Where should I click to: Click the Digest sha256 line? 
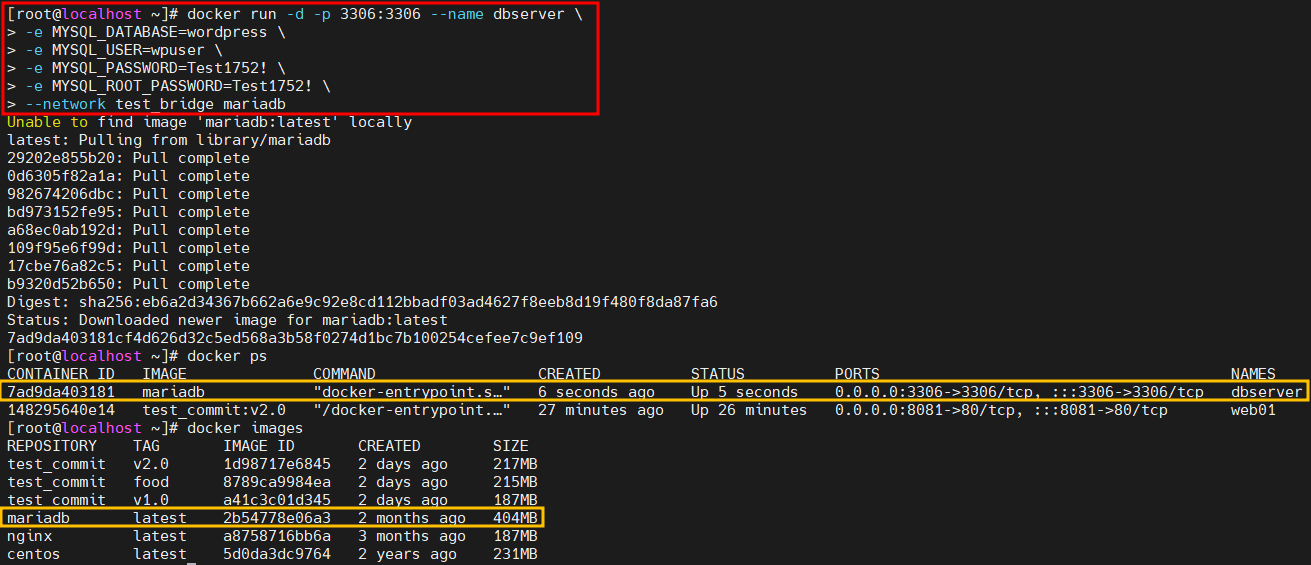pyautogui.click(x=362, y=302)
